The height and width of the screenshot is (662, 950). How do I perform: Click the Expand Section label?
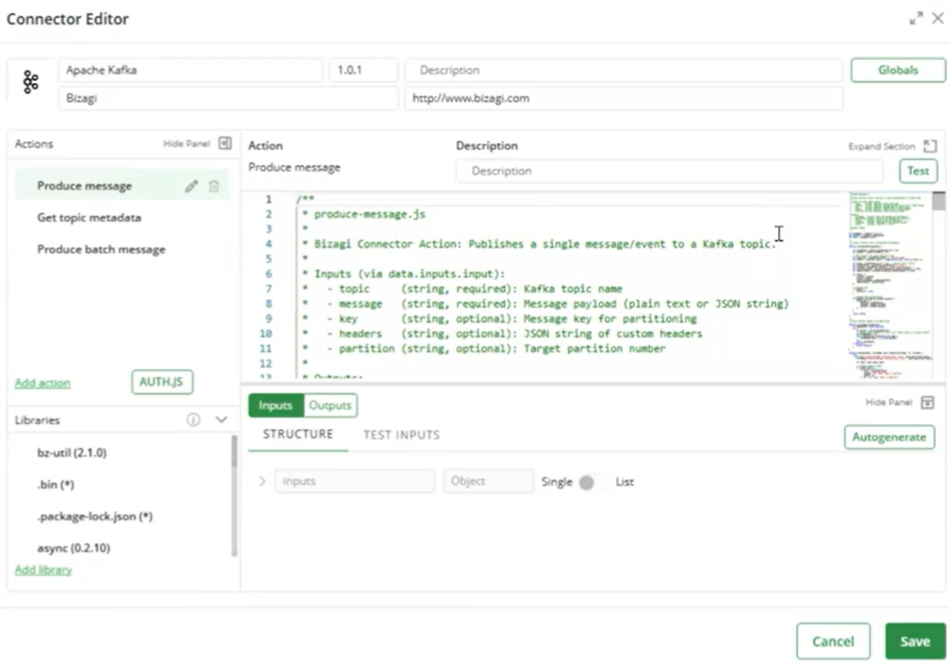pyautogui.click(x=882, y=147)
